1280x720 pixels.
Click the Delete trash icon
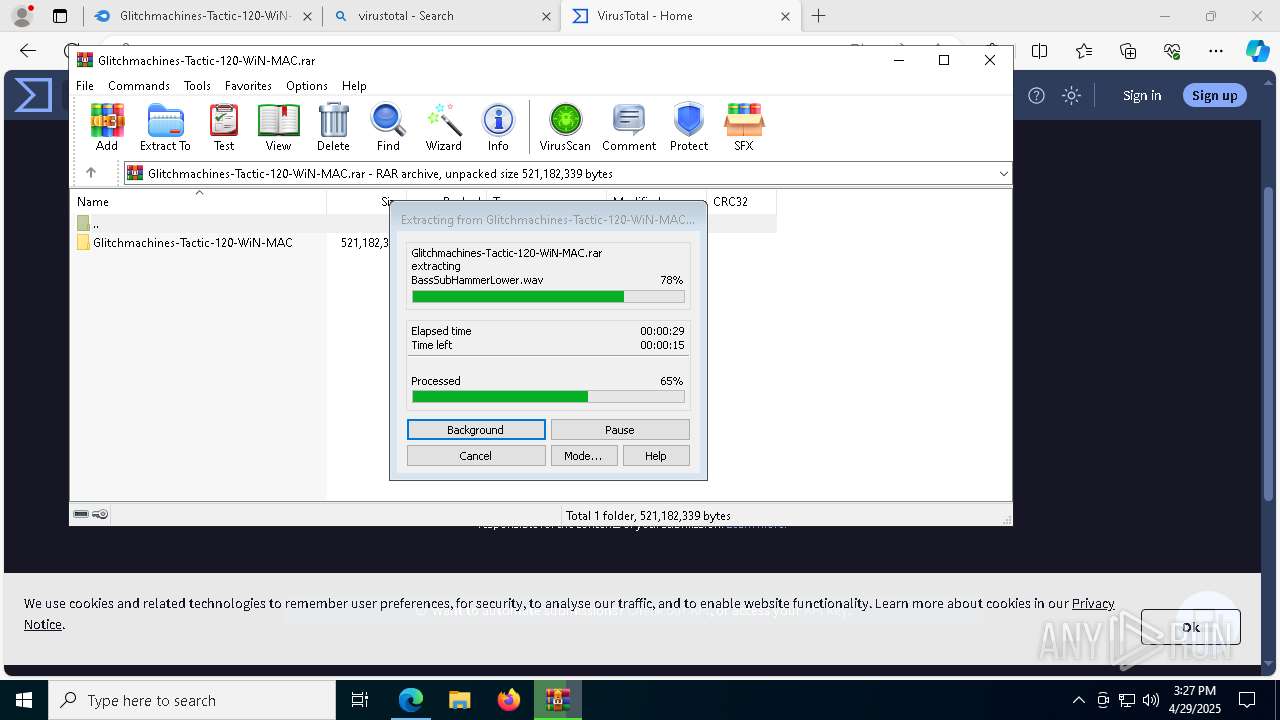(x=333, y=127)
